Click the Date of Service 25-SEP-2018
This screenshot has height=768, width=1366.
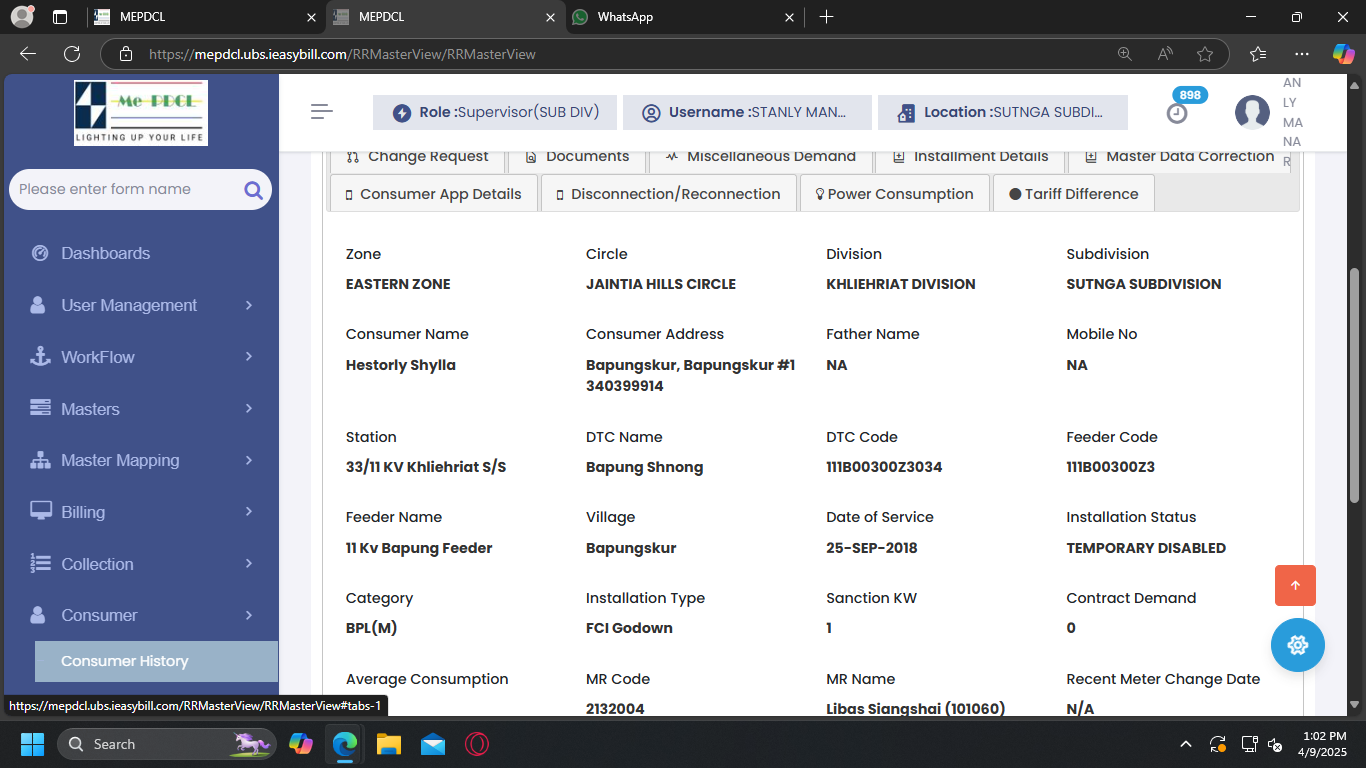[872, 548]
